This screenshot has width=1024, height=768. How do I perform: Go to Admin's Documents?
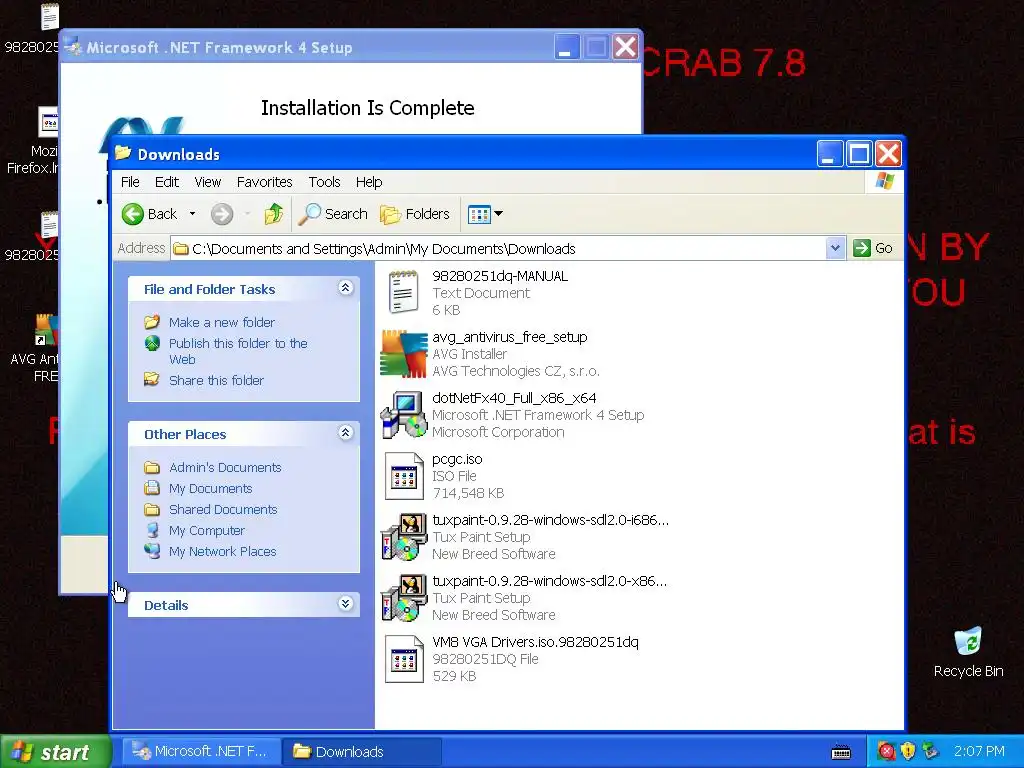pyautogui.click(x=225, y=468)
